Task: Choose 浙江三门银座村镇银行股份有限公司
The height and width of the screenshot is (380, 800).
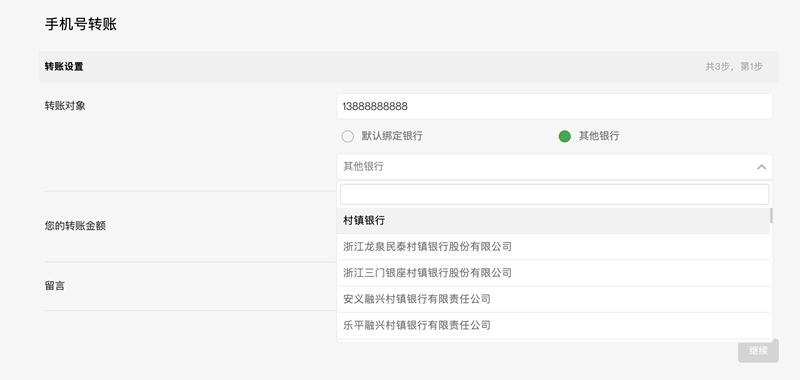Action: [x=554, y=273]
